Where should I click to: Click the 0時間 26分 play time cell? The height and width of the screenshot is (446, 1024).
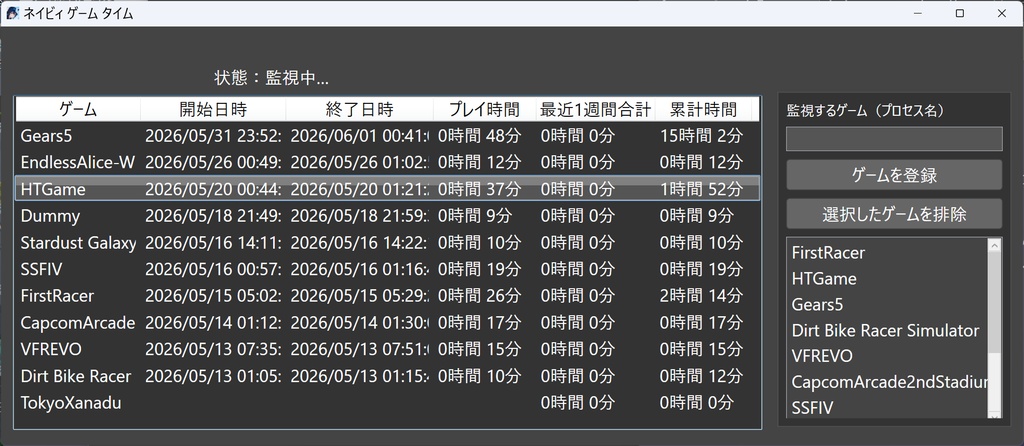click(x=479, y=296)
